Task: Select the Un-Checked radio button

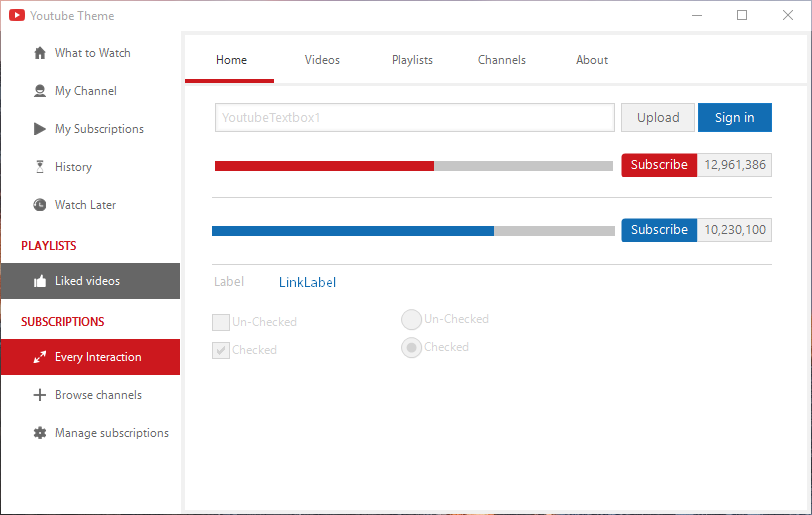Action: click(x=410, y=320)
